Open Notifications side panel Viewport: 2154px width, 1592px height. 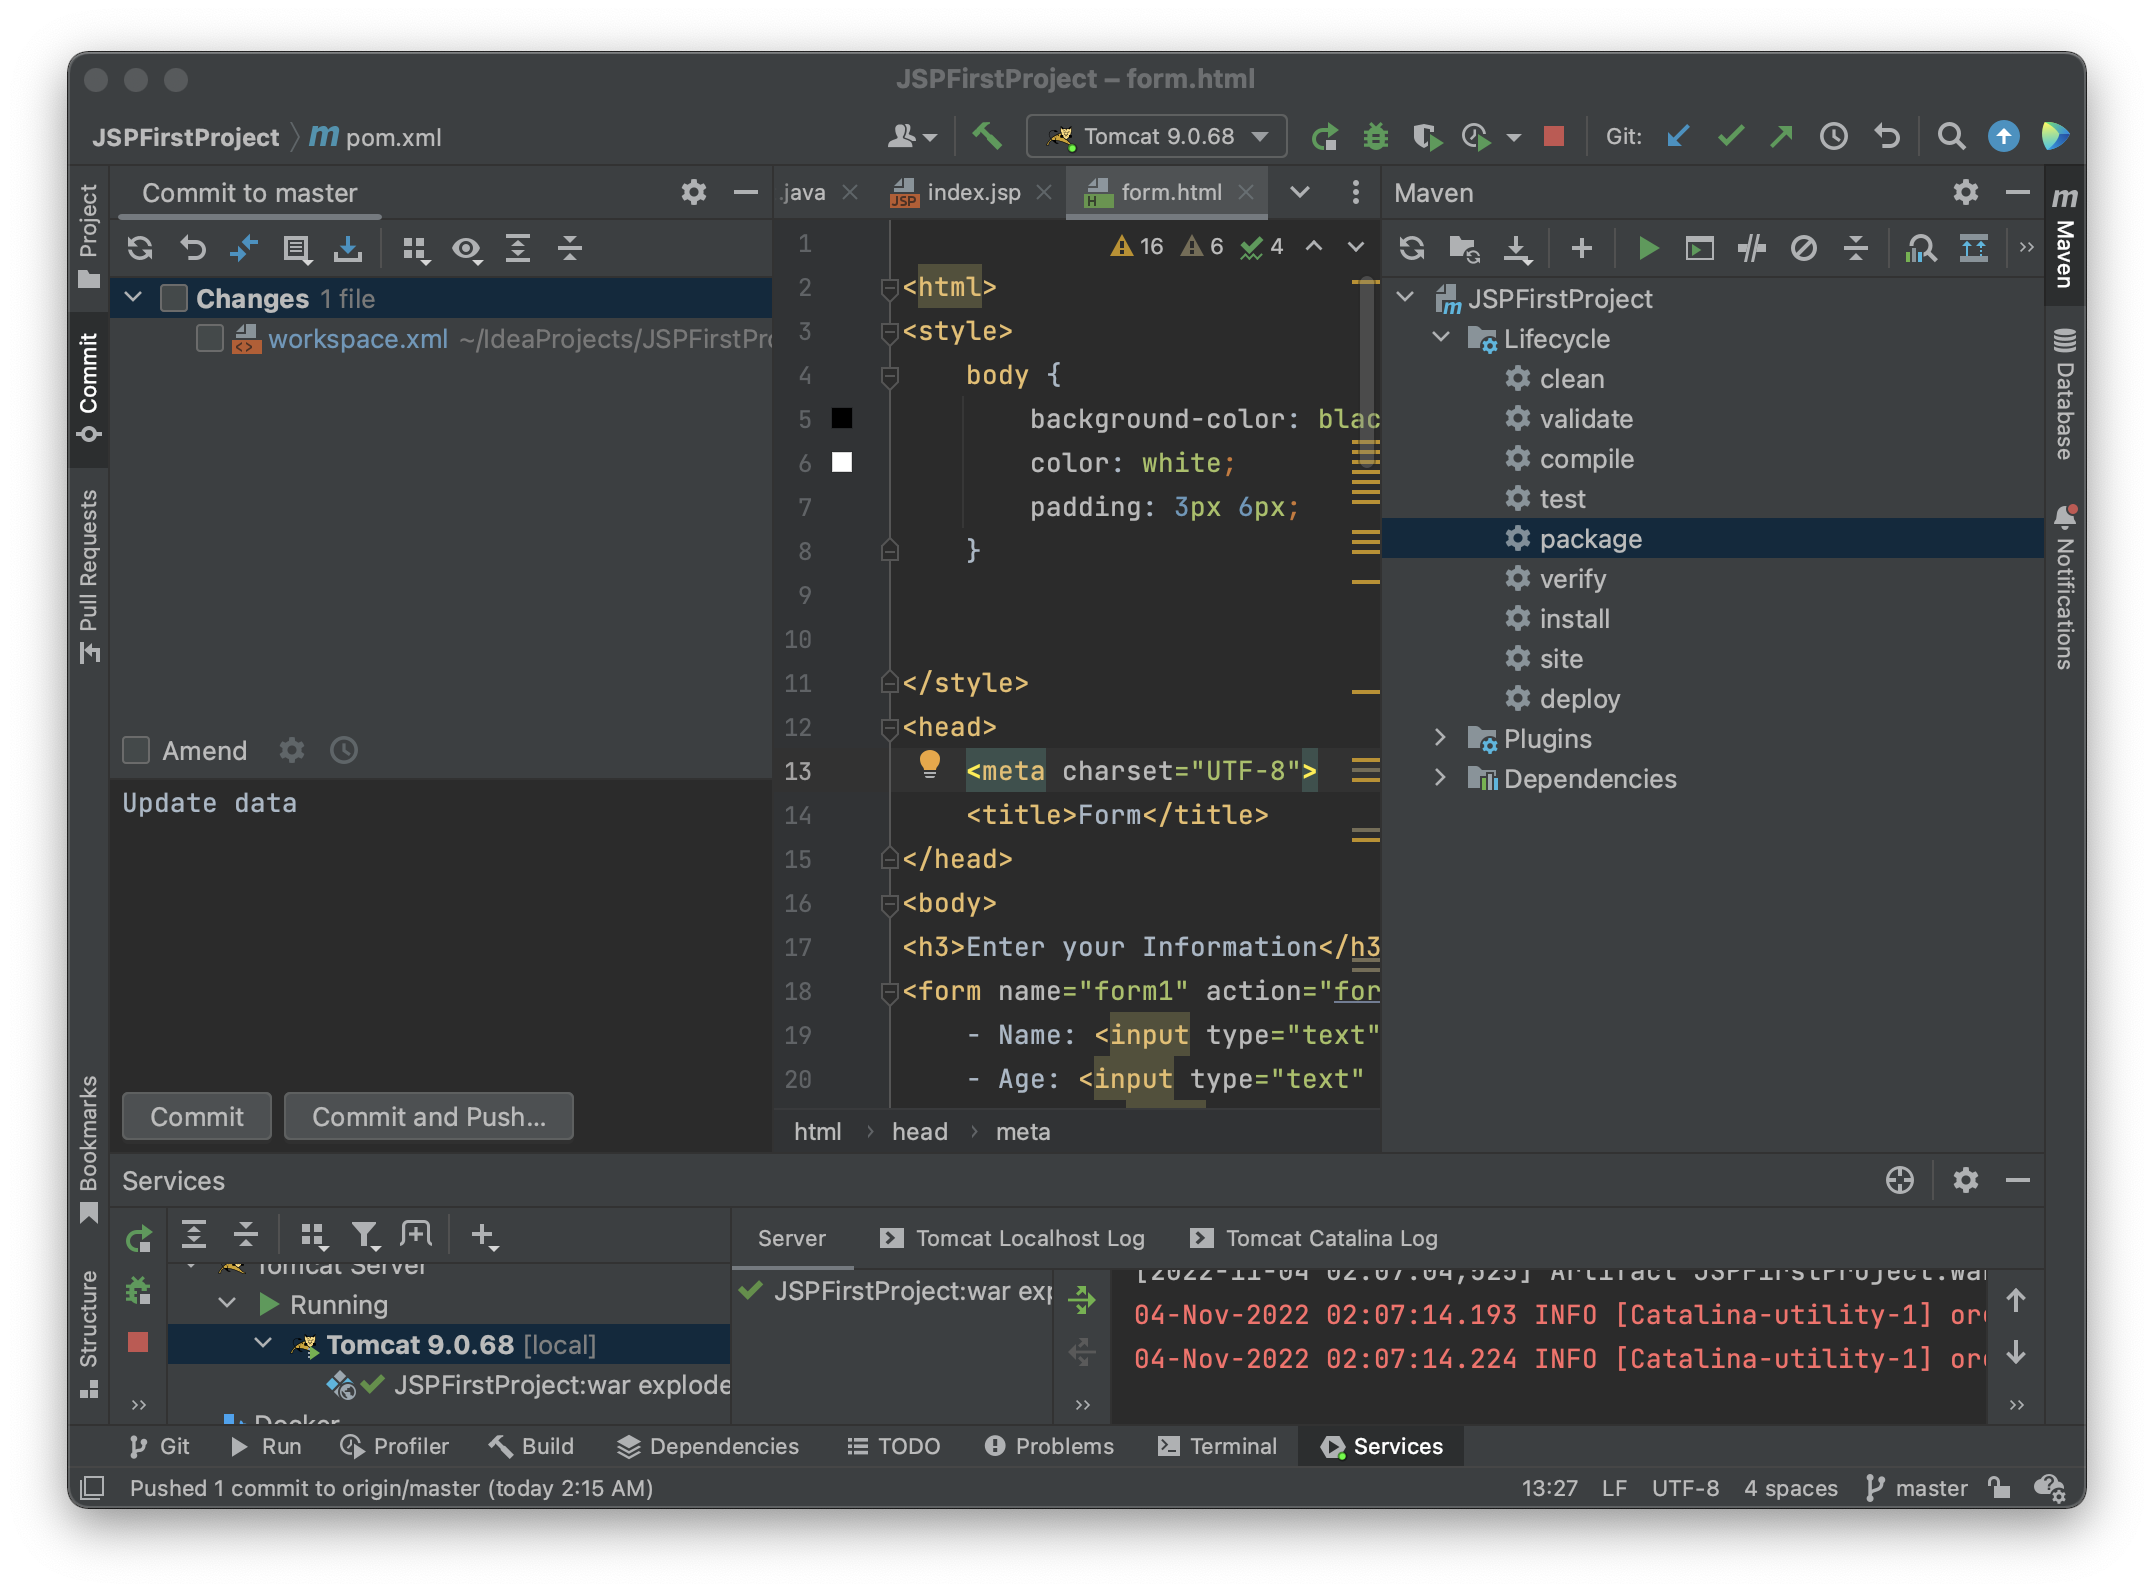click(x=2064, y=587)
